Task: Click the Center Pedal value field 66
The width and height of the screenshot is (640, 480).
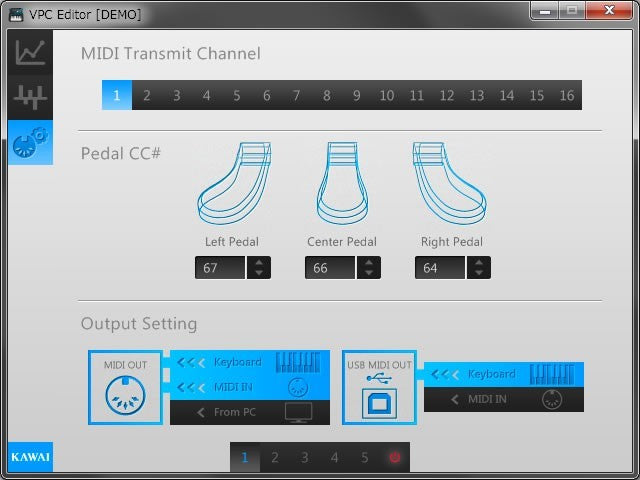Action: [x=330, y=268]
